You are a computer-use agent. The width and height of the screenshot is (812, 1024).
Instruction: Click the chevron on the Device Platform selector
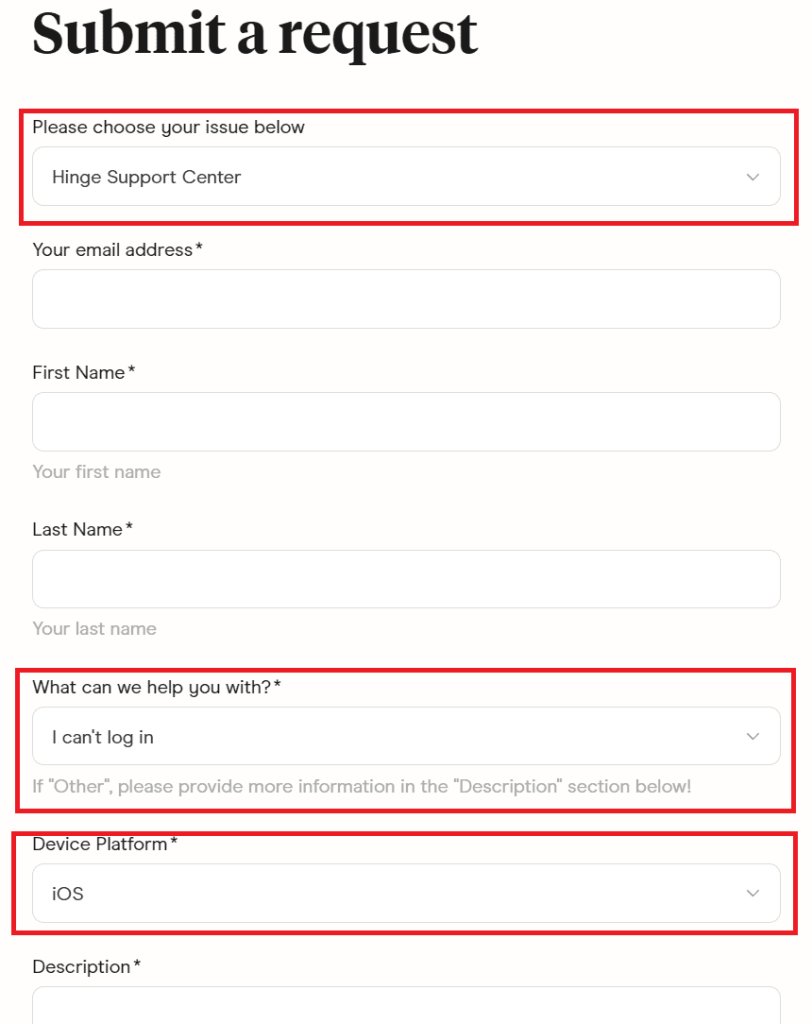click(753, 893)
